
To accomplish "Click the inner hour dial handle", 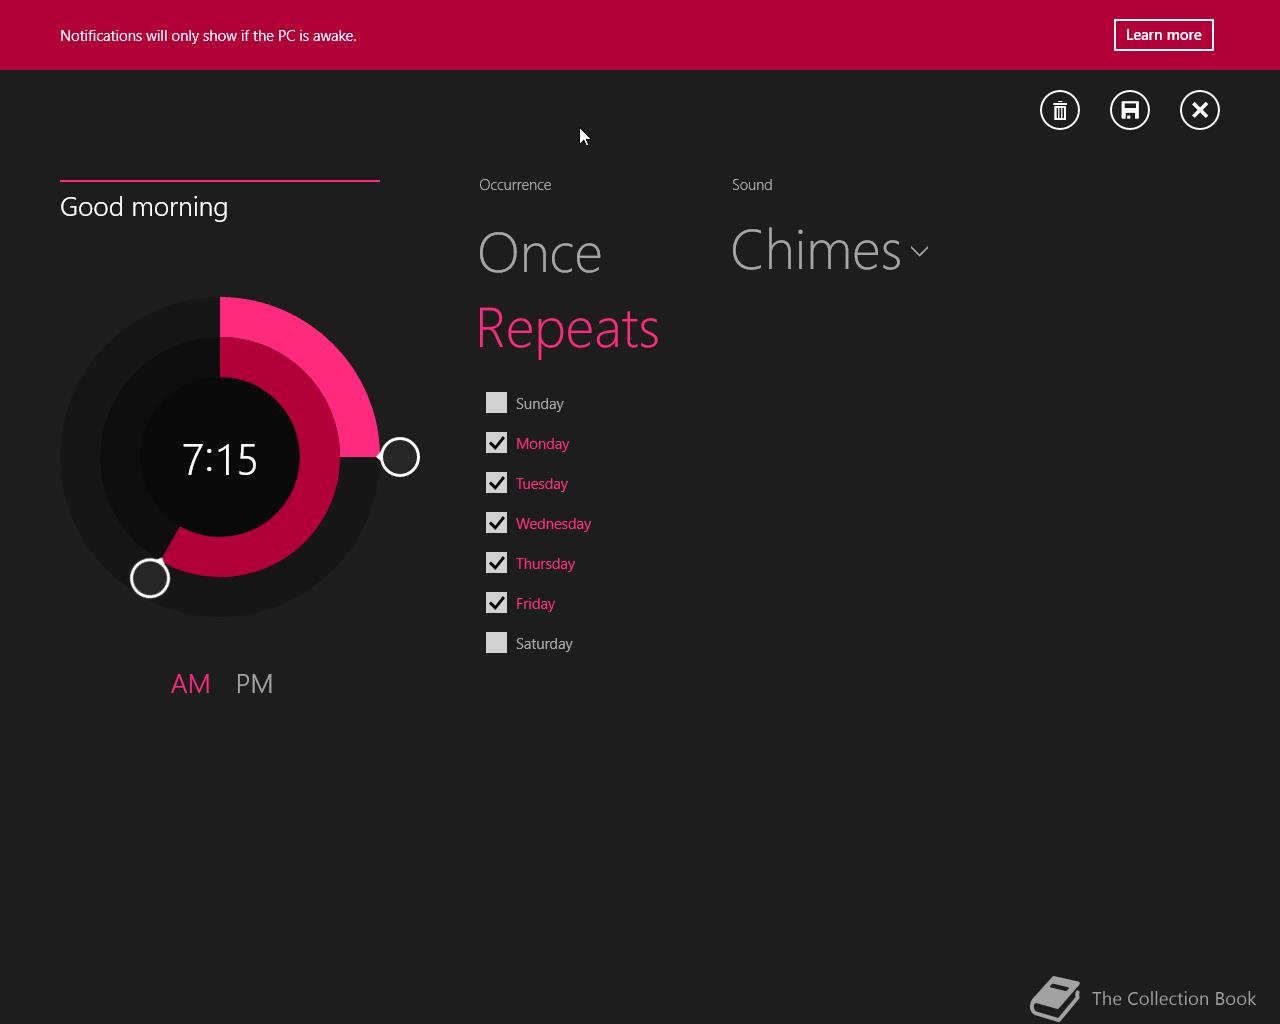I will (x=150, y=578).
